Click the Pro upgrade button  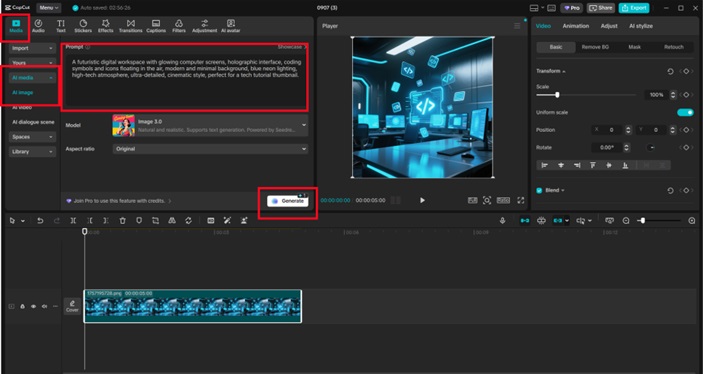[x=572, y=8]
